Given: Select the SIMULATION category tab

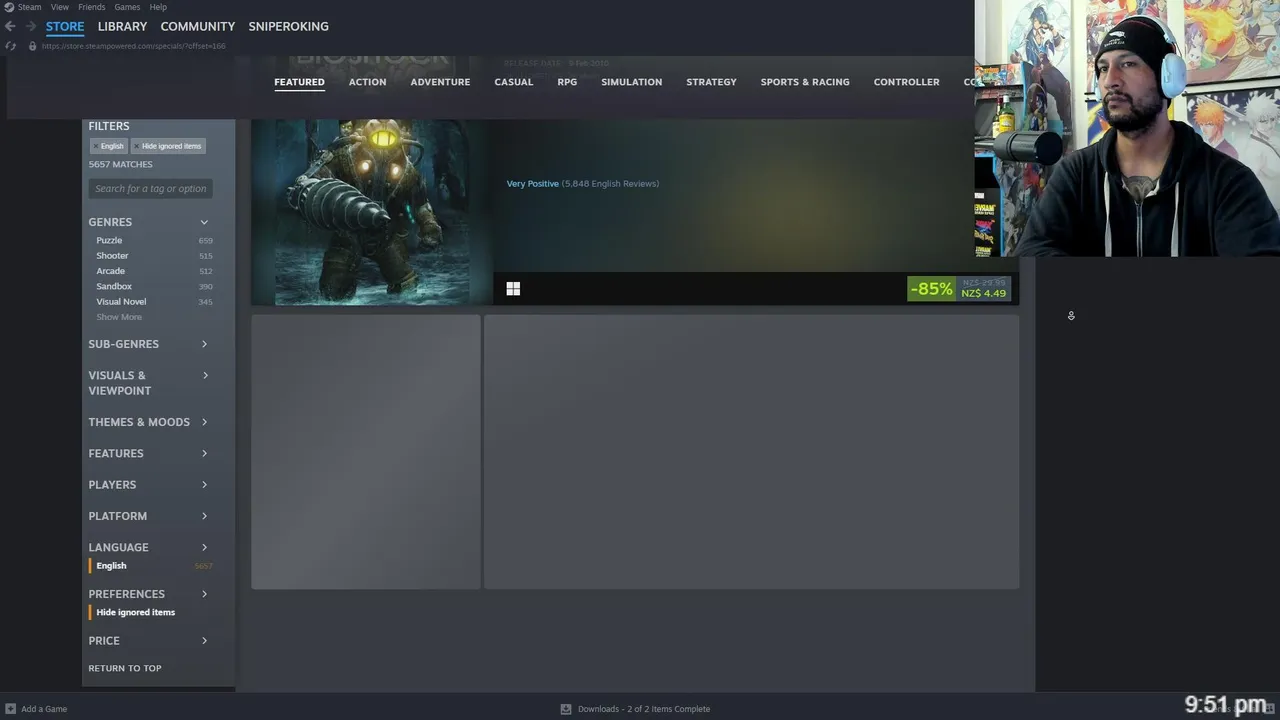Looking at the screenshot, I should (x=631, y=82).
